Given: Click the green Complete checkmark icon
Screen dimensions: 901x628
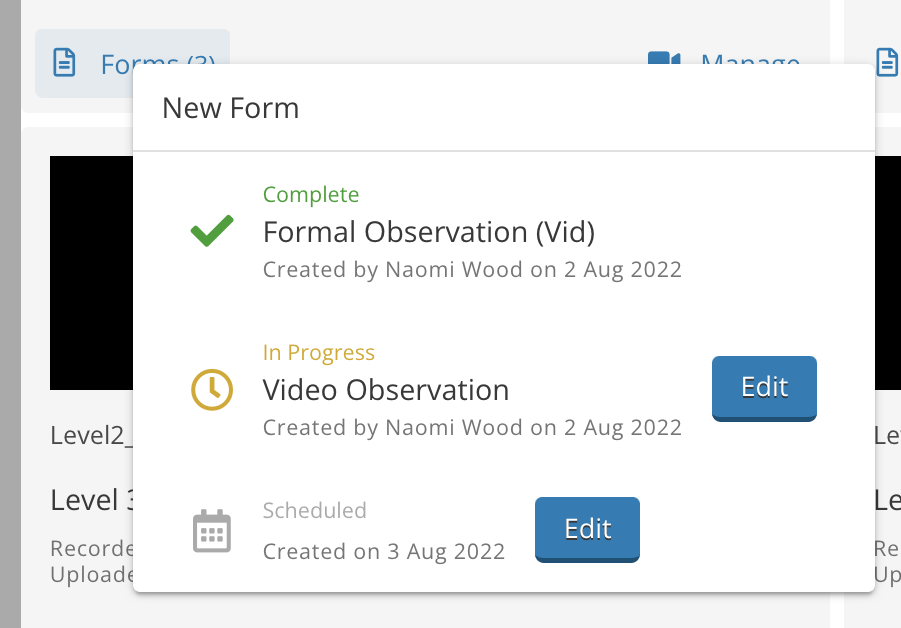Looking at the screenshot, I should coord(212,231).
